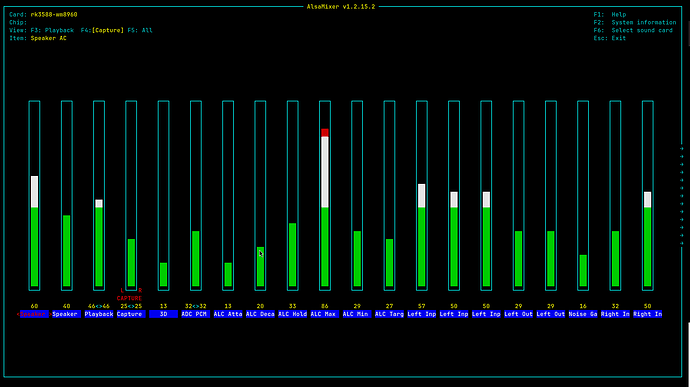Click the Item: Speaker AC line
Screen dimensions: 690x387
(x=38, y=38)
